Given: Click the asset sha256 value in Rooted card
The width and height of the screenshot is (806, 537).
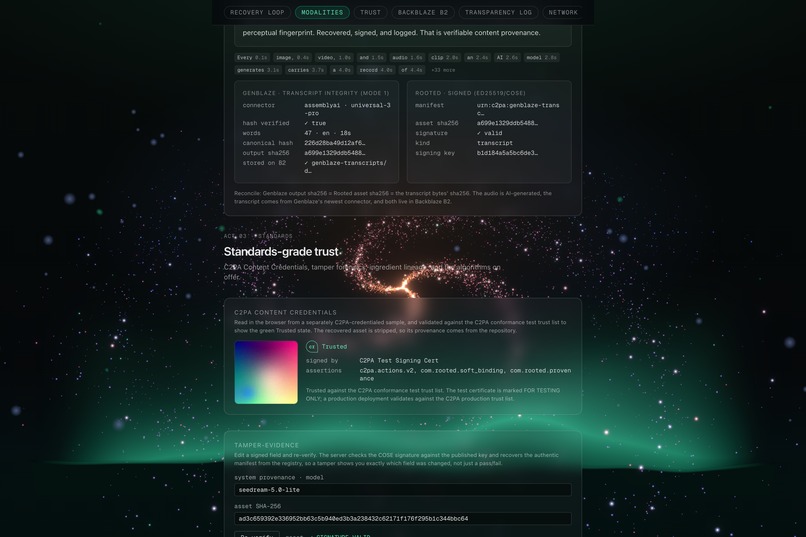Looking at the screenshot, I should [507, 123].
